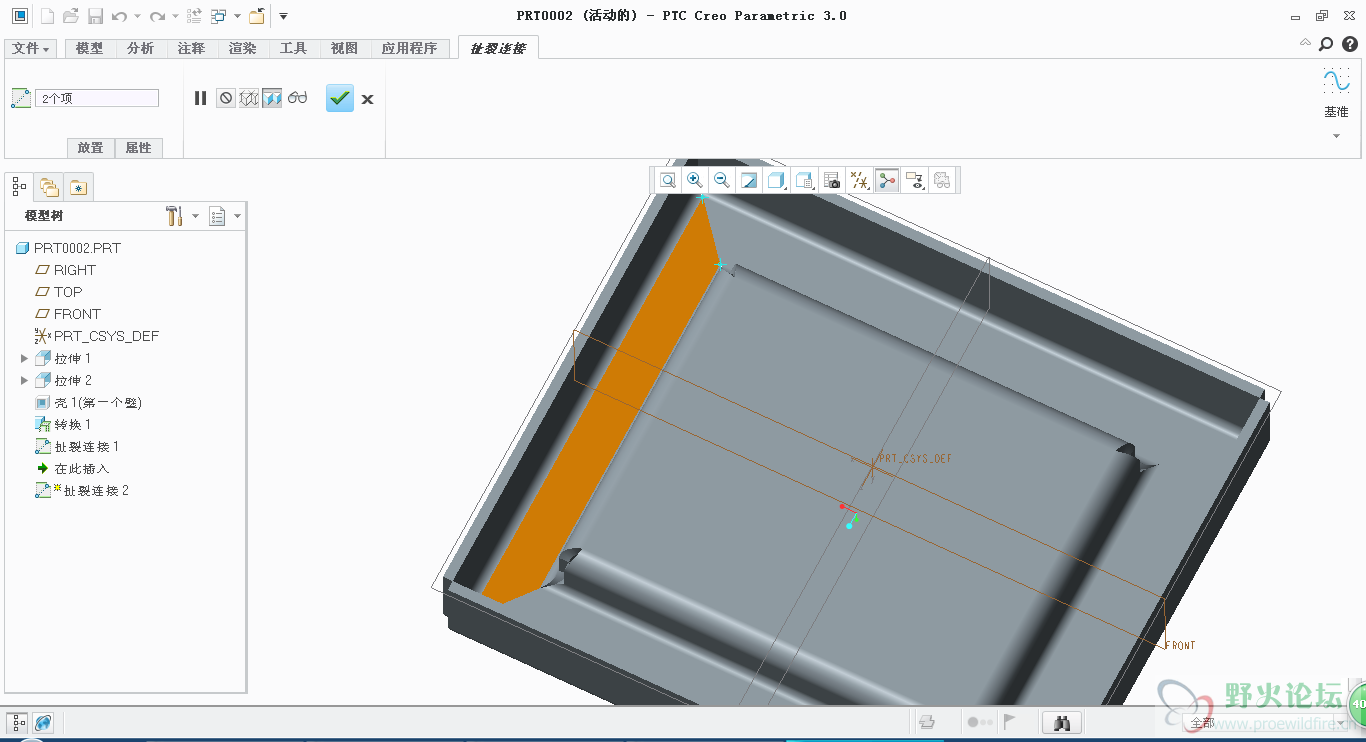Select the Favorites navigator tab
Image resolution: width=1366 pixels, height=742 pixels.
pyautogui.click(x=79, y=187)
